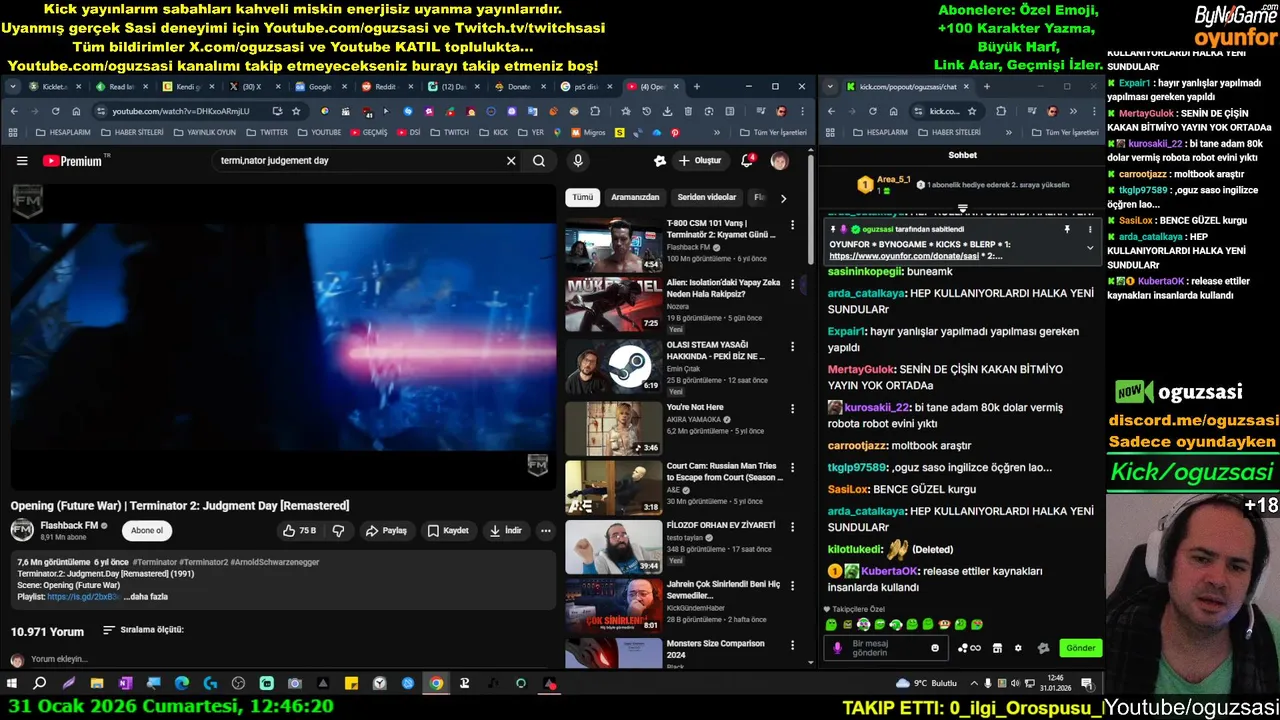Reload the Kick chat window
Image resolution: width=1280 pixels, height=720 pixels.
pyautogui.click(x=872, y=111)
